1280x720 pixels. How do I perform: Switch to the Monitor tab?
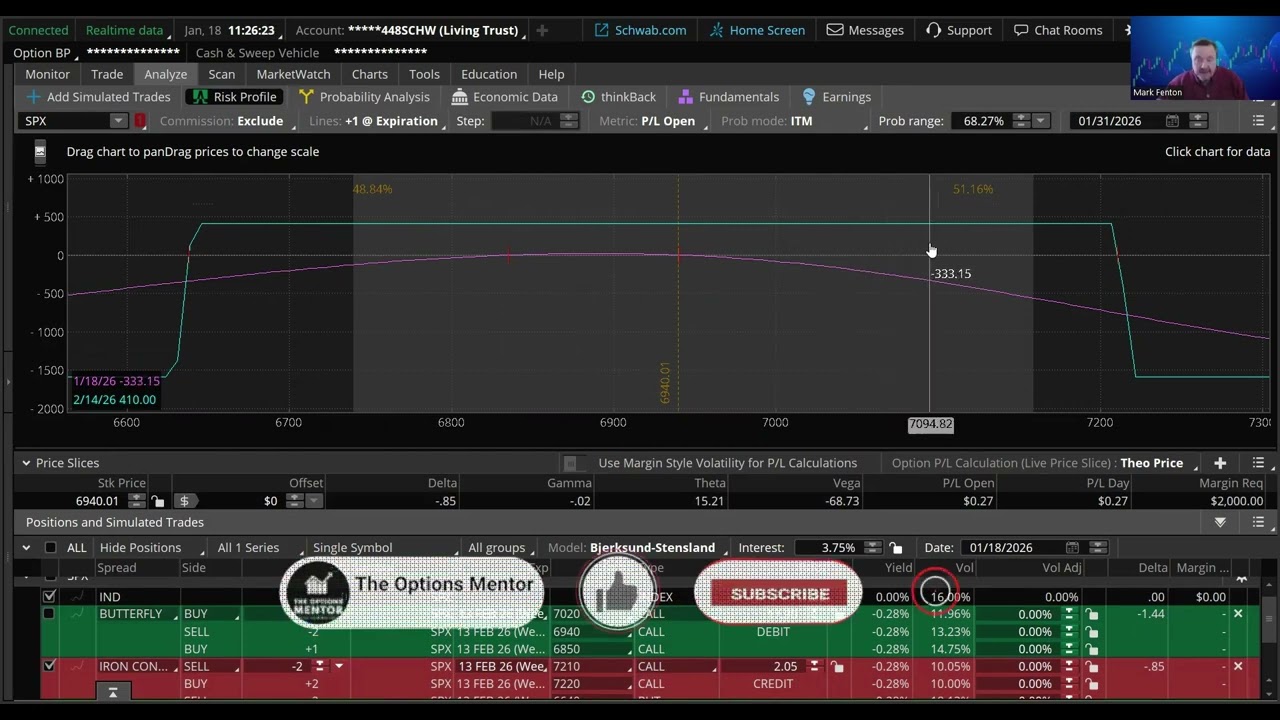[48, 74]
